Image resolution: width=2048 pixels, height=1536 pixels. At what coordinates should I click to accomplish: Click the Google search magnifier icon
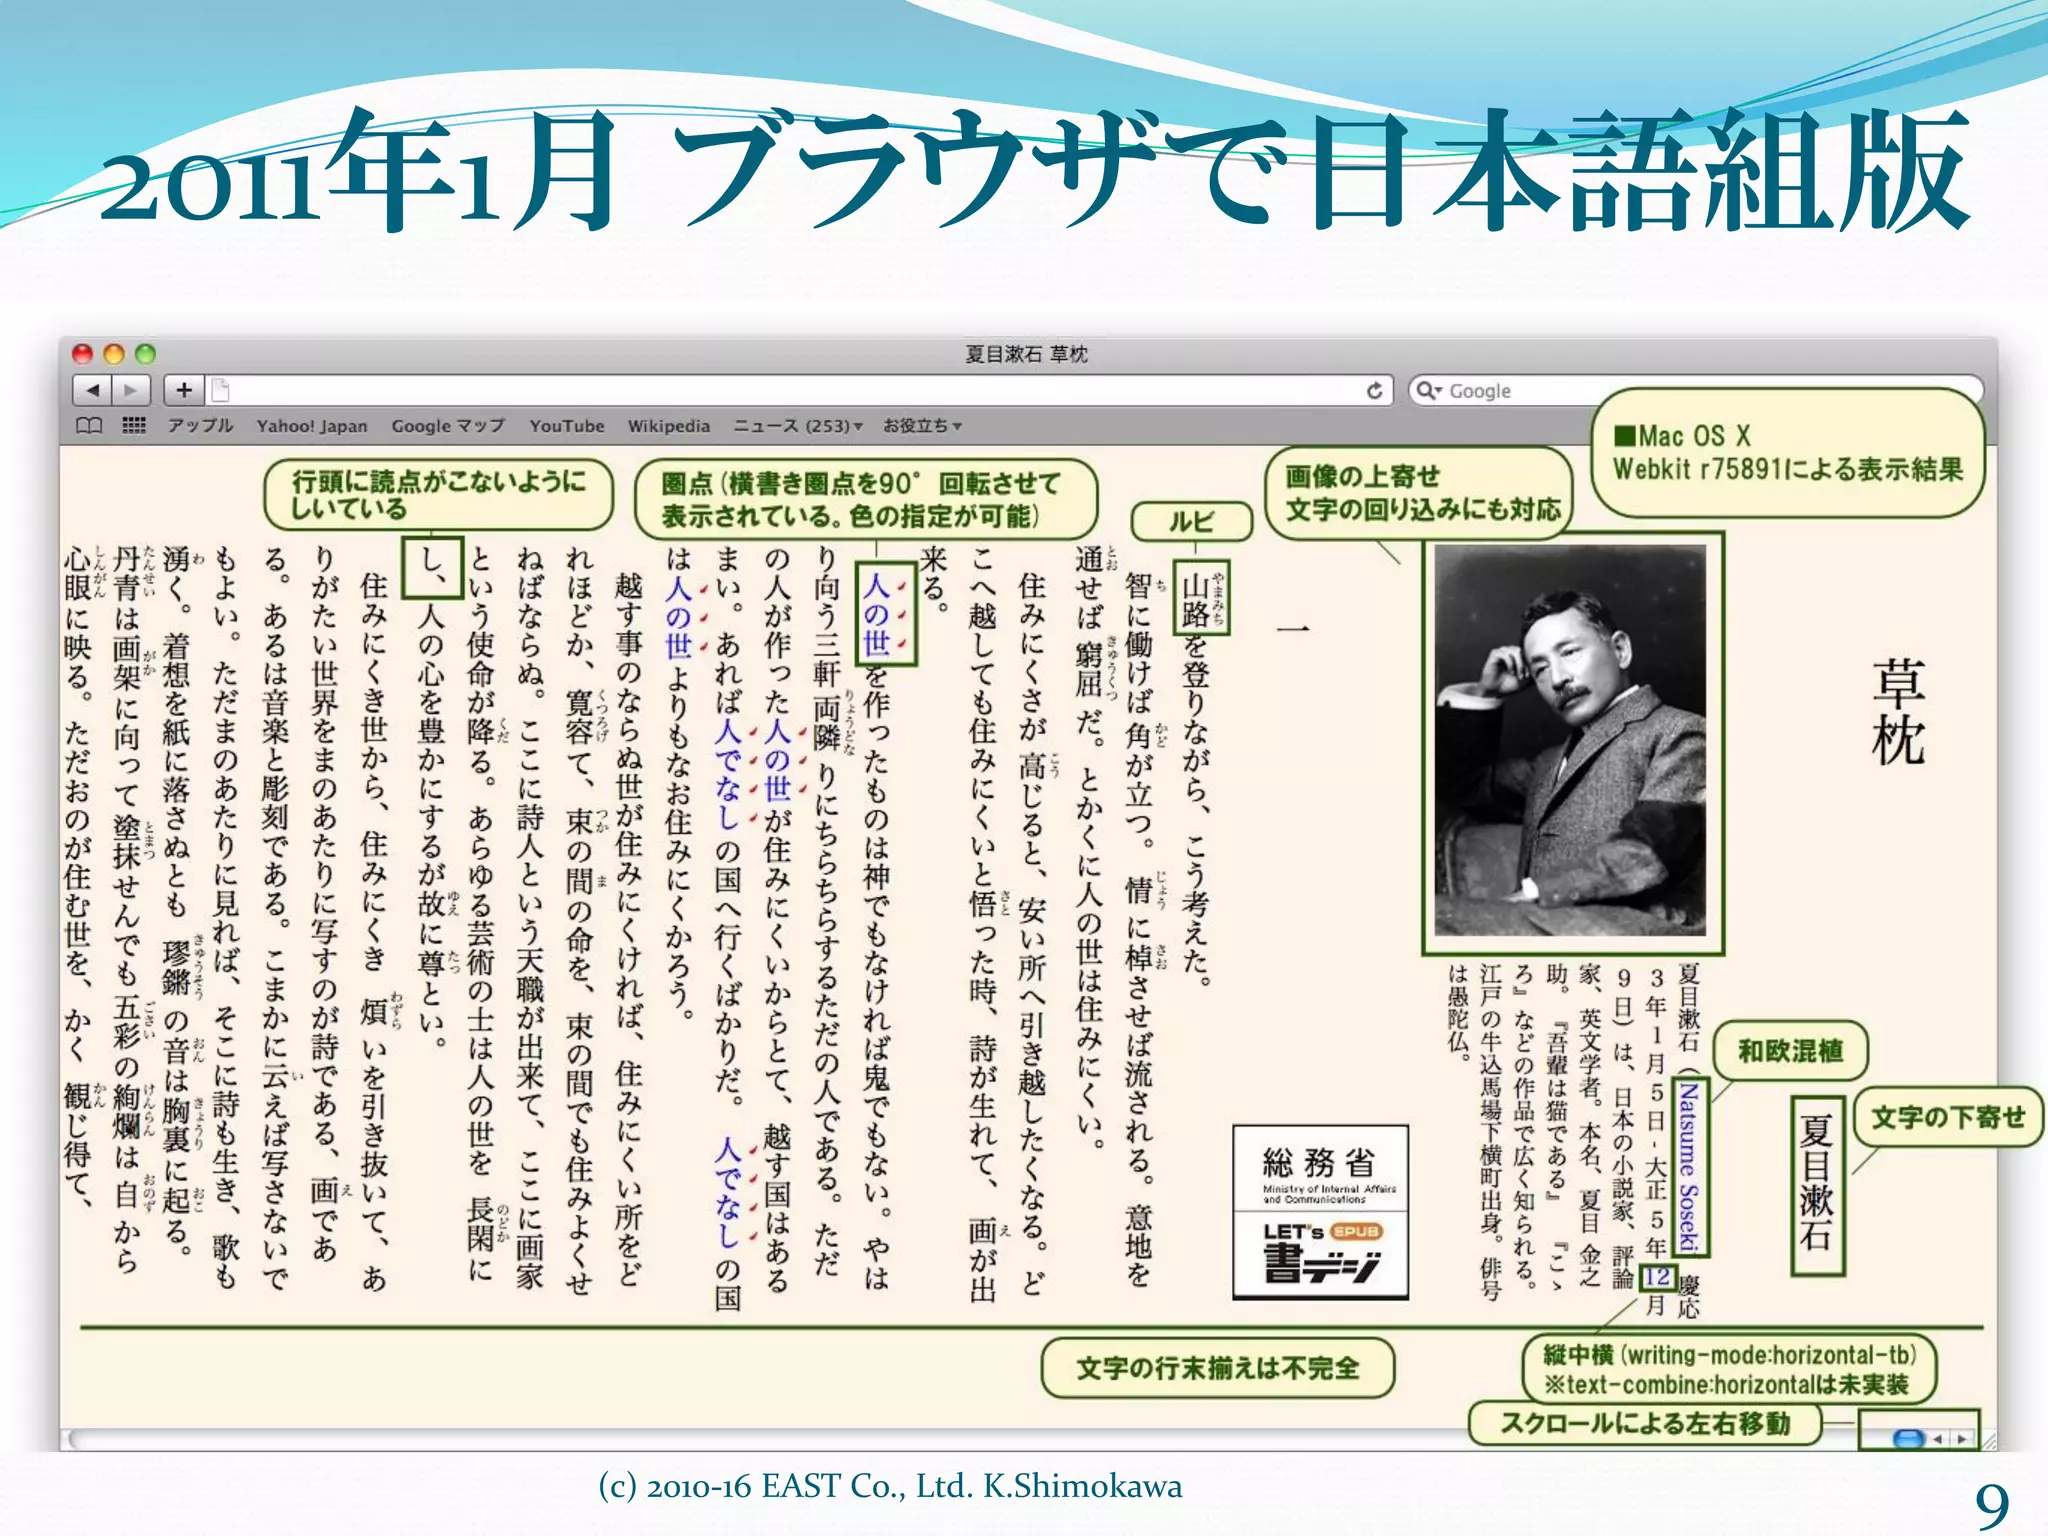[x=1428, y=391]
